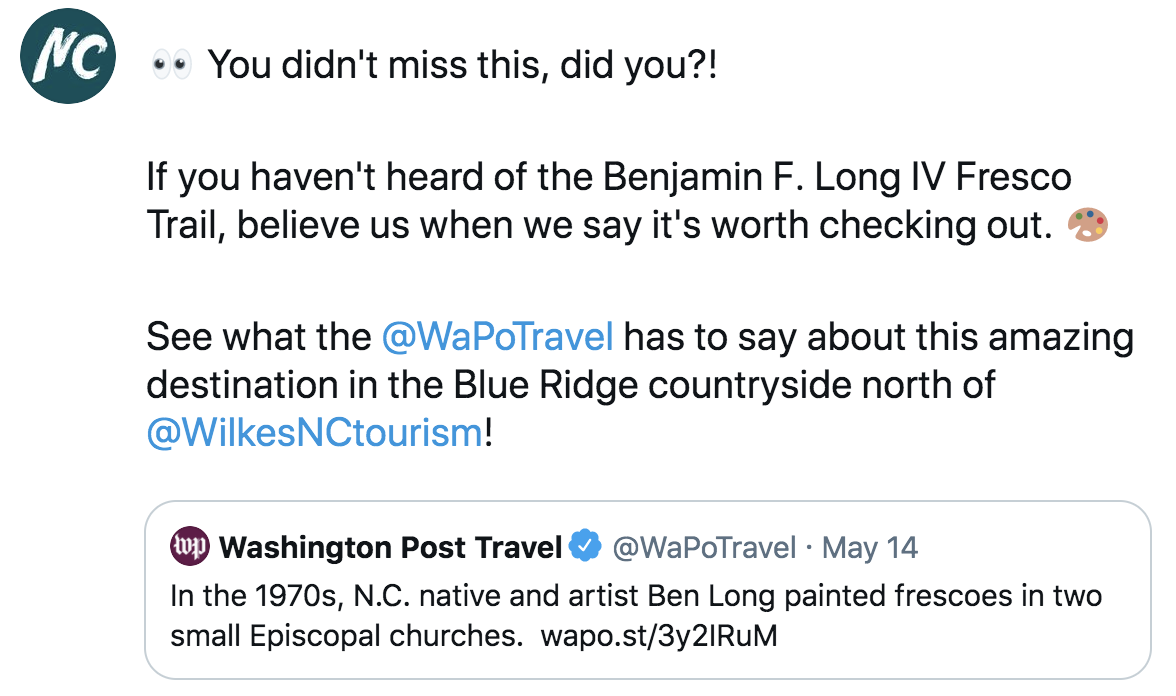The image size is (1176, 696).
Task: Open the @WilkesNCtourism mention
Action: click(x=314, y=433)
